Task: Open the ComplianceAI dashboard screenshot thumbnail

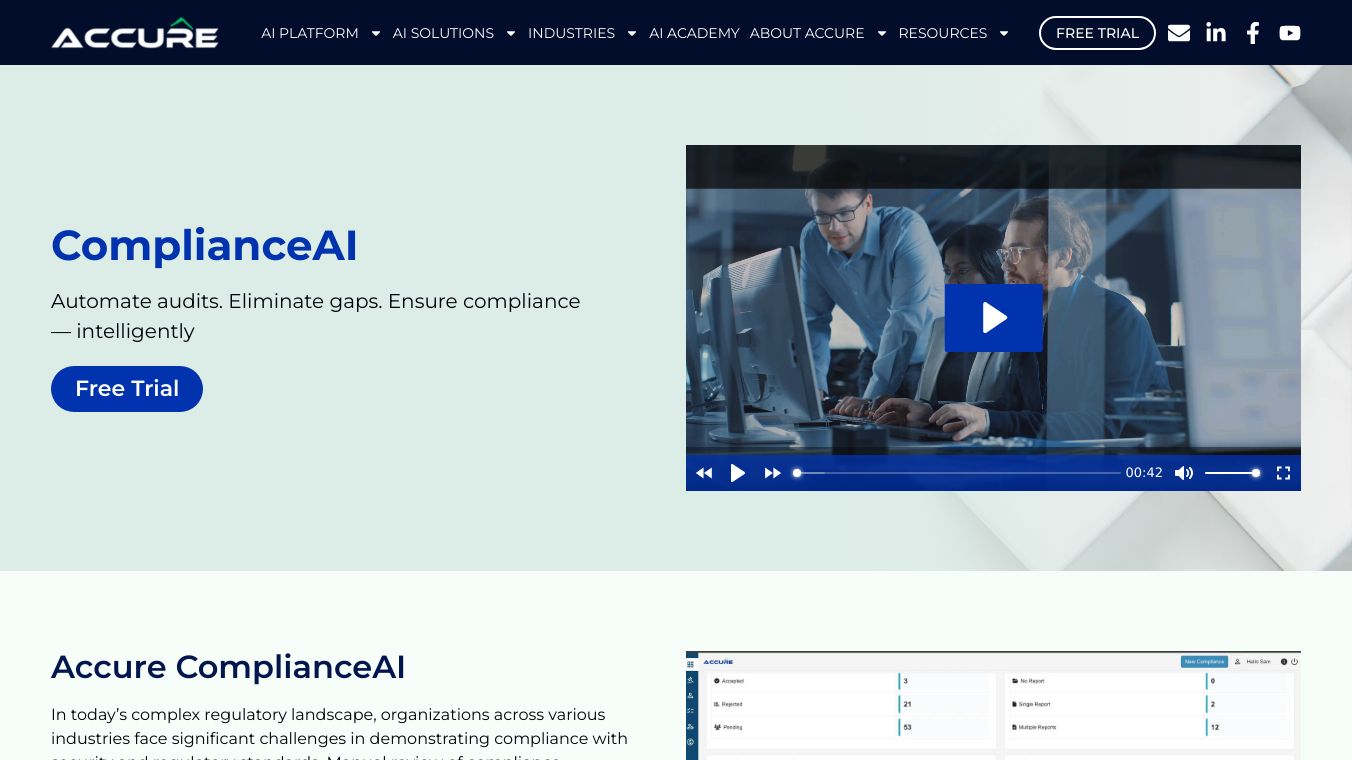Action: point(993,706)
